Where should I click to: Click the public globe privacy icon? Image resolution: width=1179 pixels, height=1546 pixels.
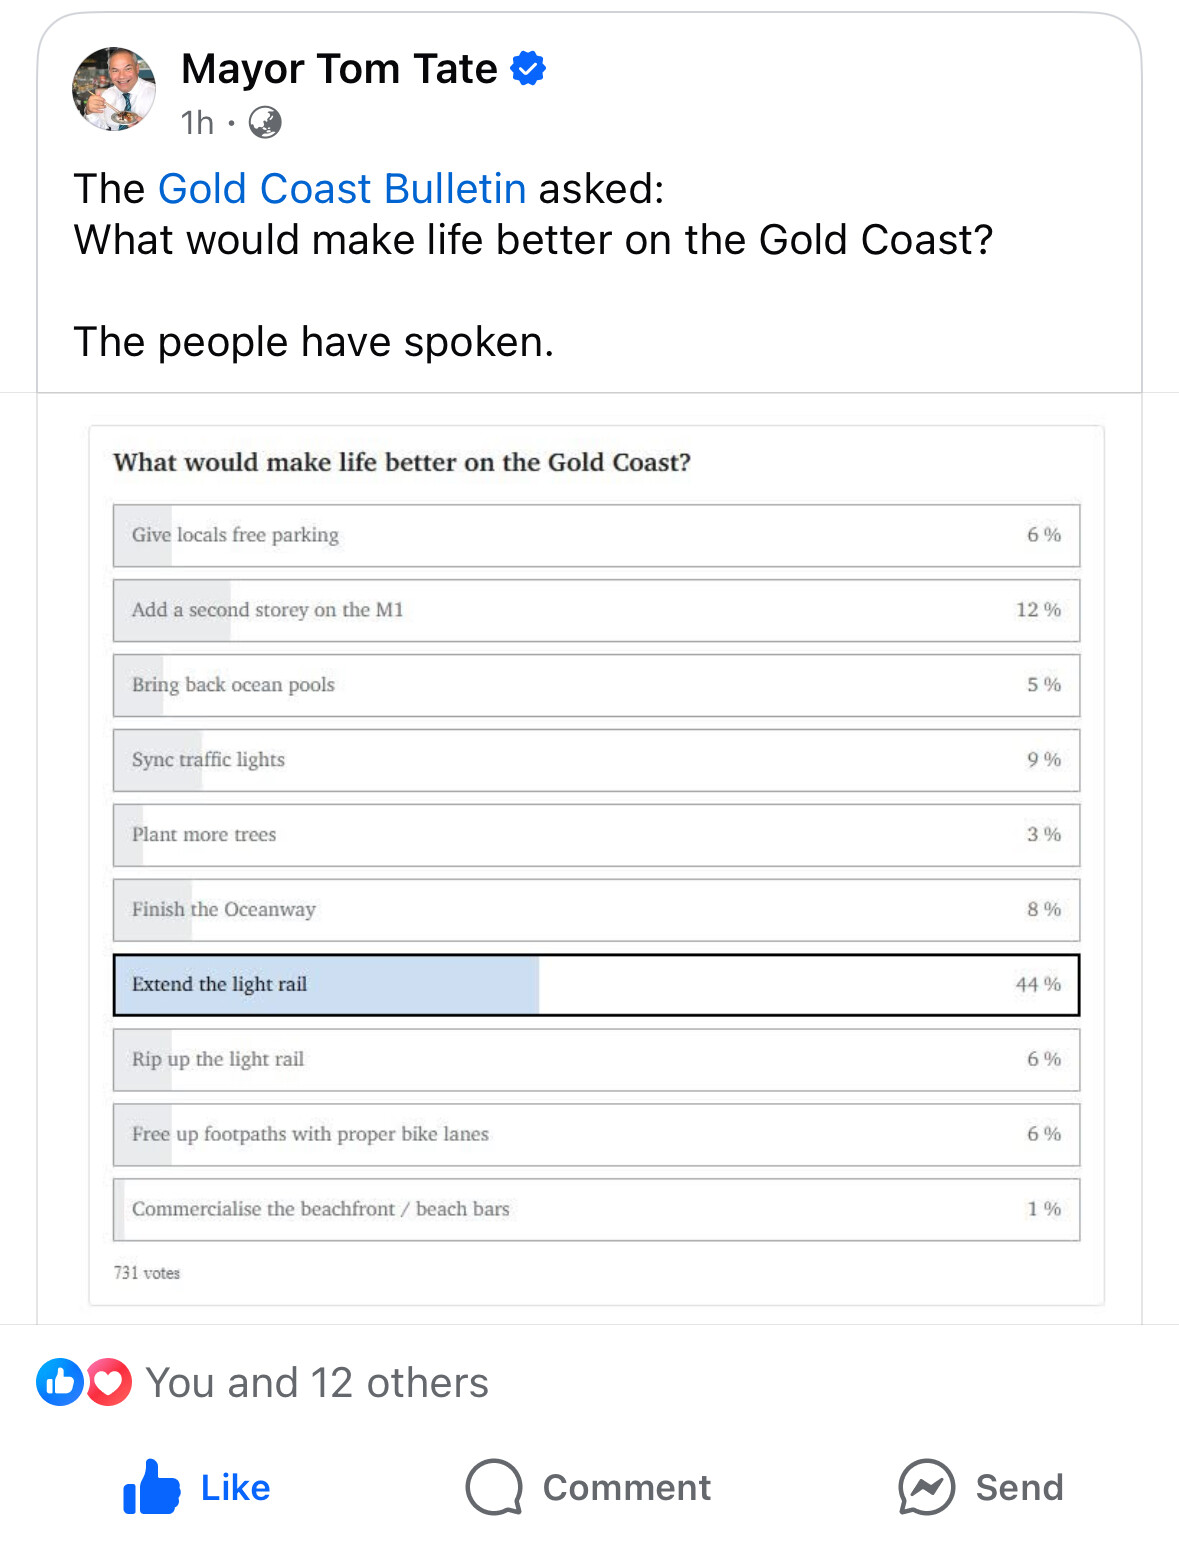tap(265, 123)
